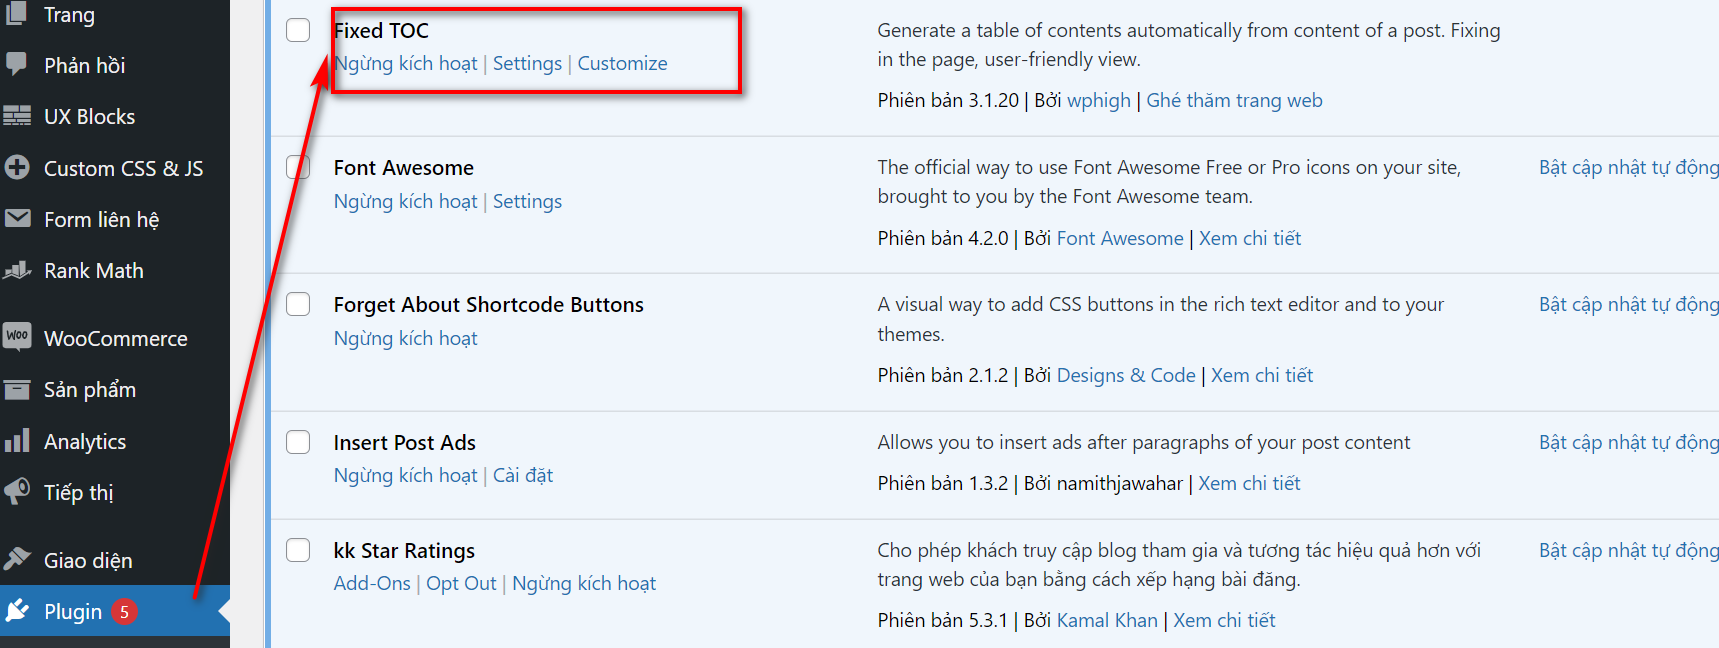
Task: Click the Font Awesome plugin title
Action: (x=404, y=167)
